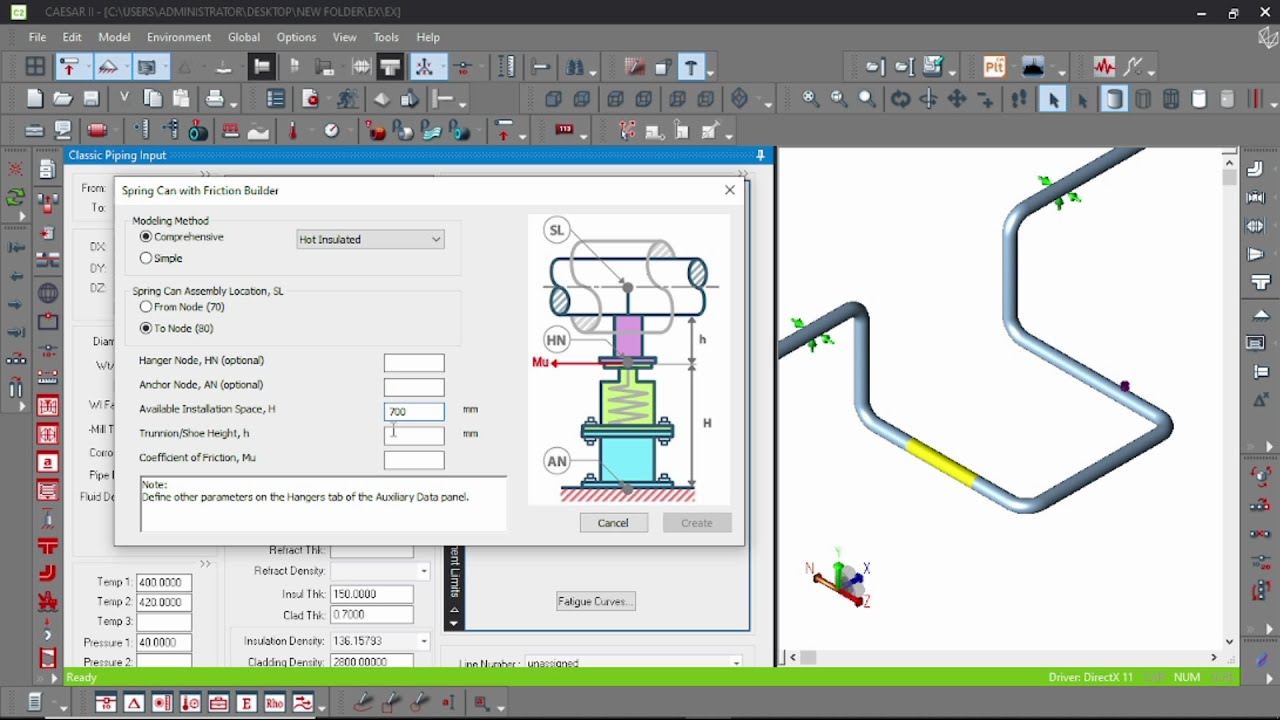Click the Zoom window magnifier icon
Screen dimensions: 1280x720
pos(839,99)
